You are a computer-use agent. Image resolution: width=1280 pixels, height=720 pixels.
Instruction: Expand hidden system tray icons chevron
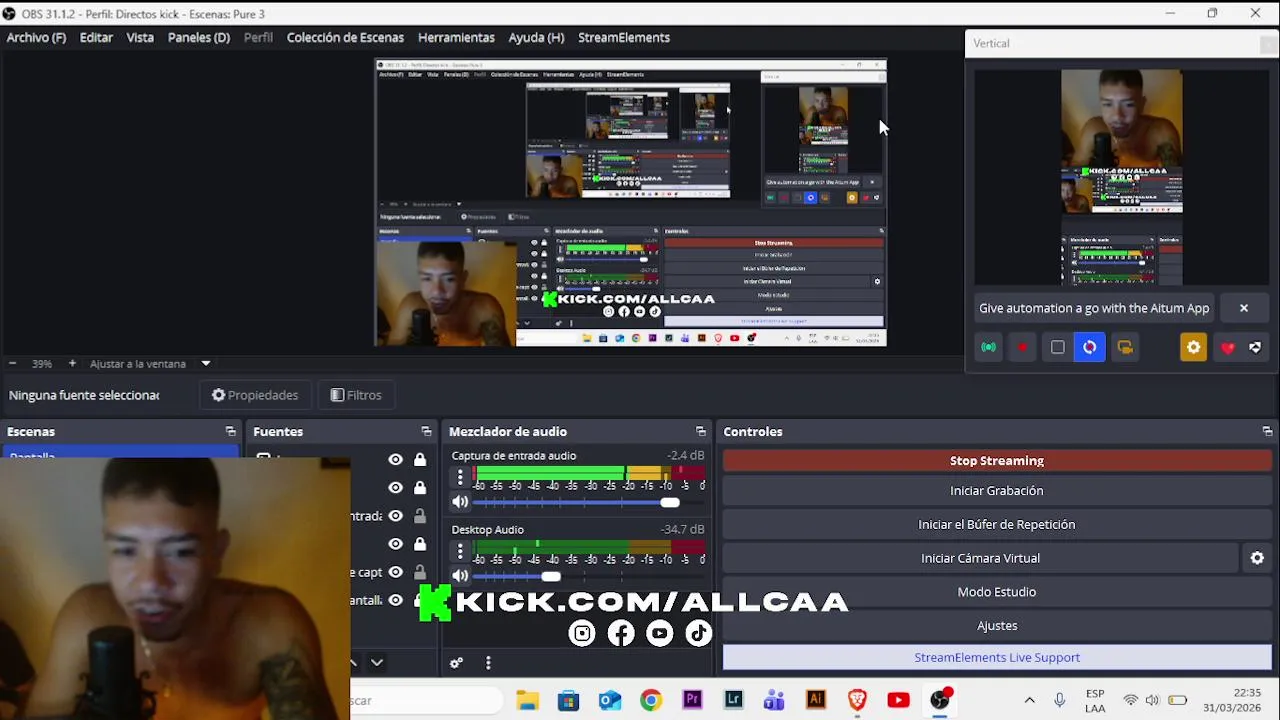click(x=1029, y=700)
